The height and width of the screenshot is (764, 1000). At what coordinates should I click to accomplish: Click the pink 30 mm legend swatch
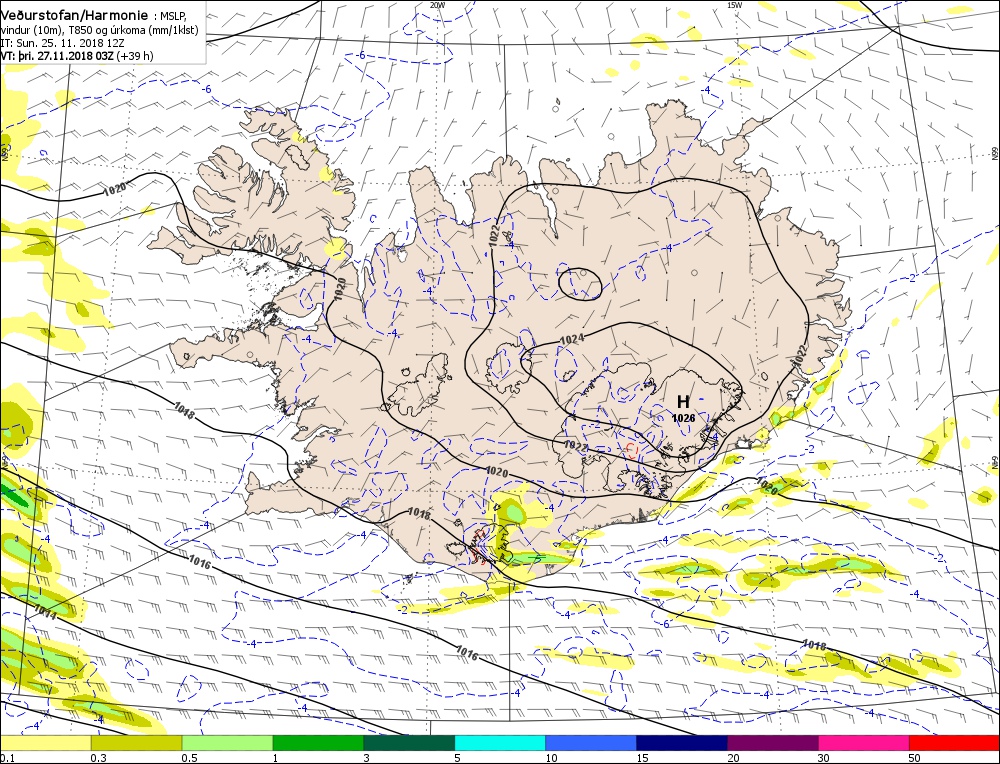pyautogui.click(x=864, y=742)
